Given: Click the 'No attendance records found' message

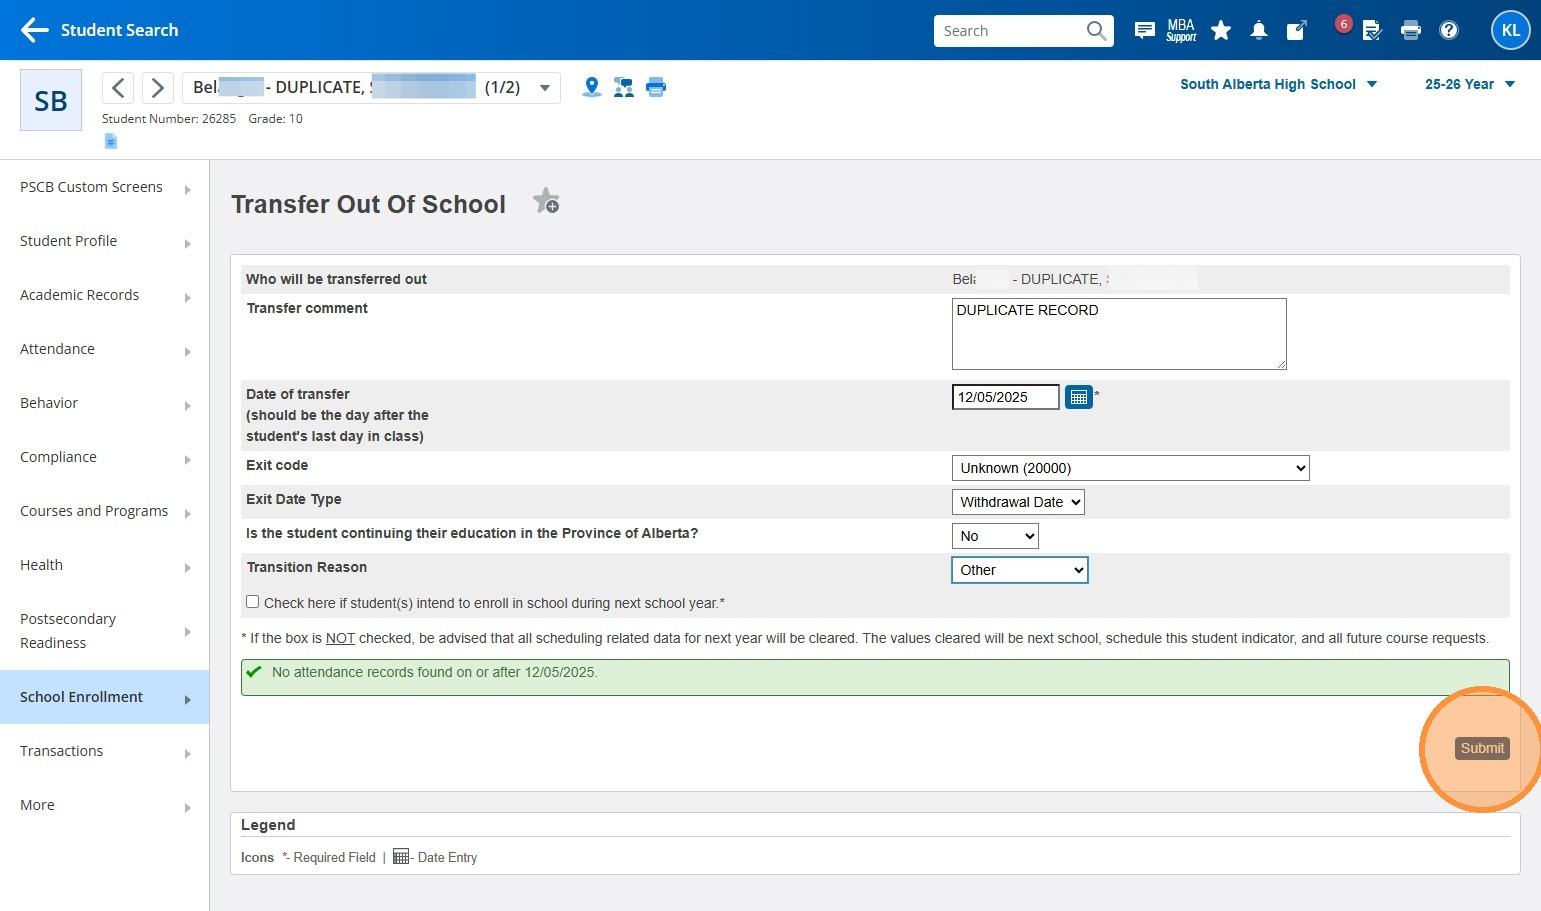Looking at the screenshot, I should tap(435, 672).
